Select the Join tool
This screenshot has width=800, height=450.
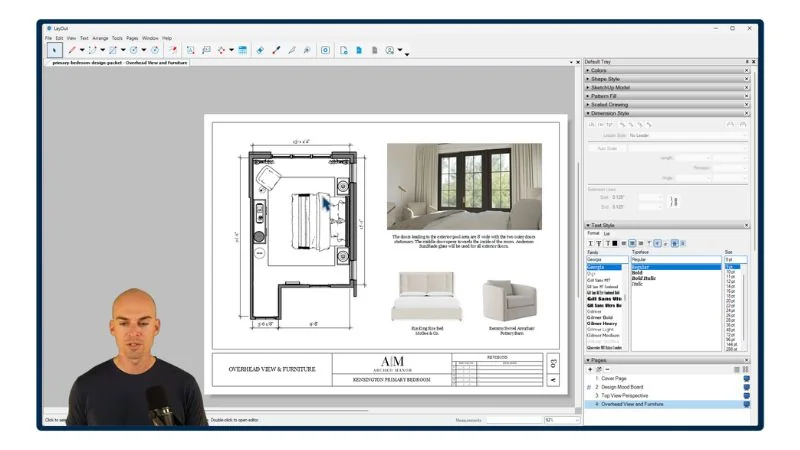[x=307, y=50]
